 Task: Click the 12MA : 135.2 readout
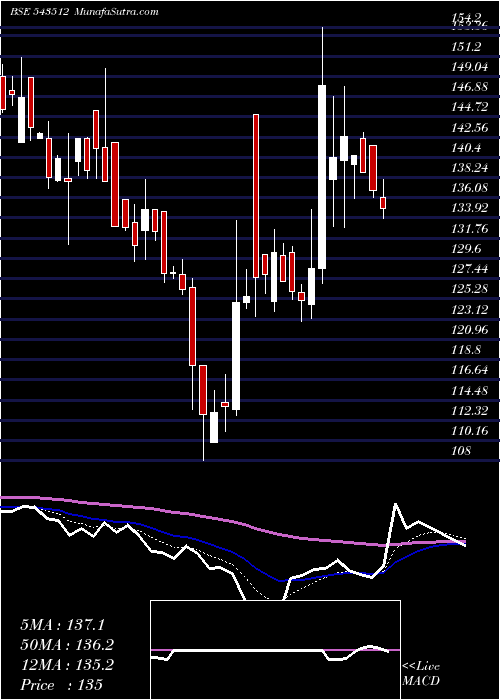pos(67,665)
